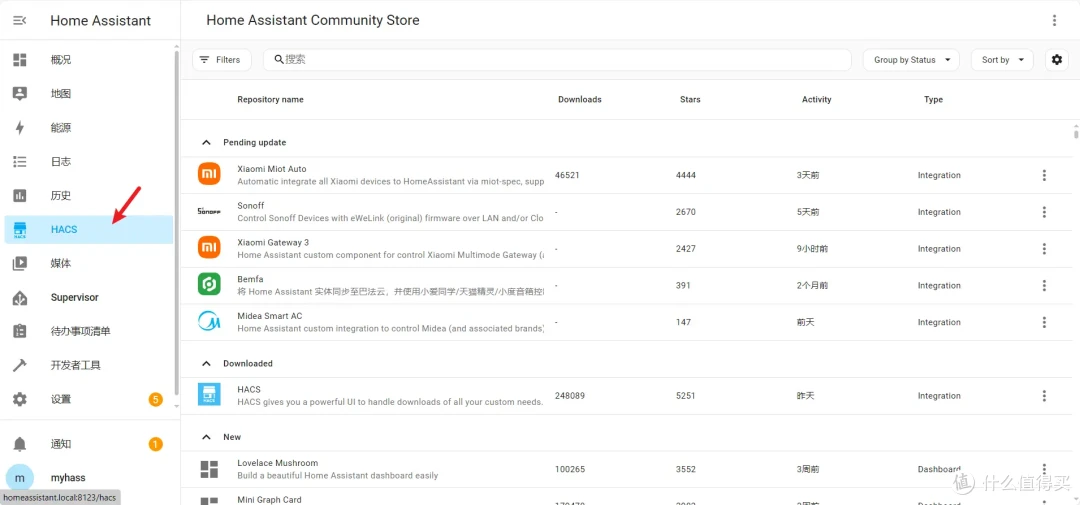
Task: Collapse the sidebar menu icon
Action: (x=20, y=21)
